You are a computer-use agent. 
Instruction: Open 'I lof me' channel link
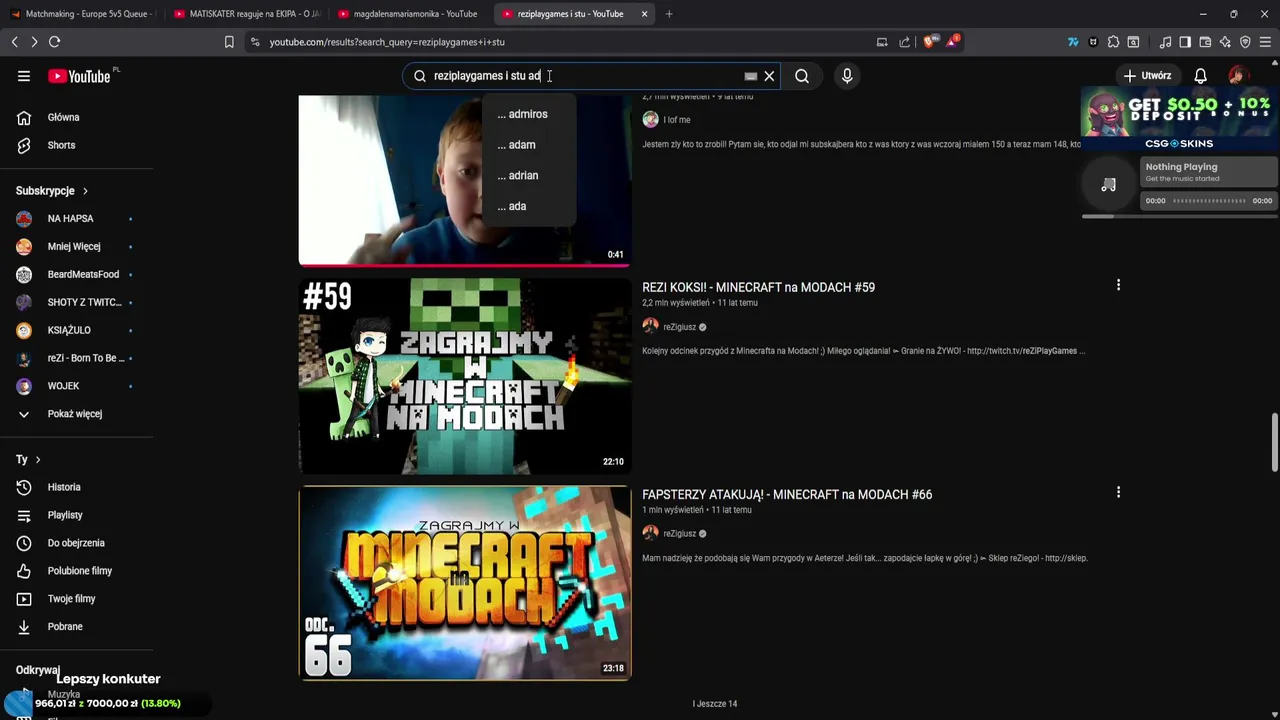click(x=677, y=120)
